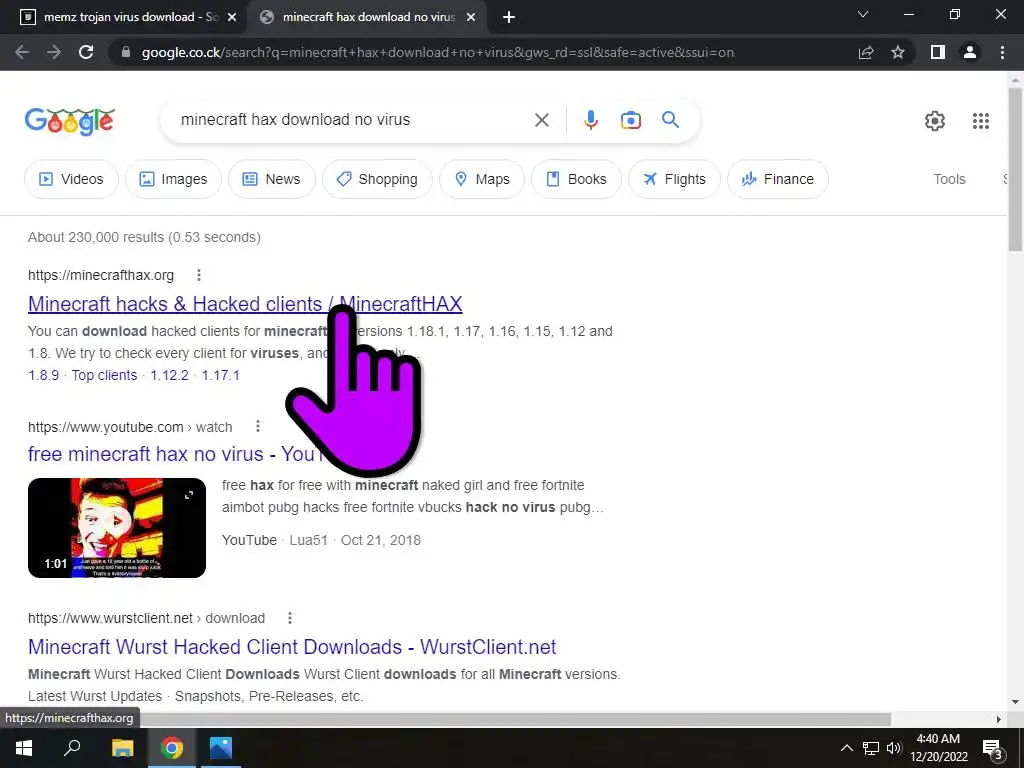This screenshot has width=1024, height=768.
Task: Open the Chrome side panel
Action: pyautogui.click(x=938, y=52)
